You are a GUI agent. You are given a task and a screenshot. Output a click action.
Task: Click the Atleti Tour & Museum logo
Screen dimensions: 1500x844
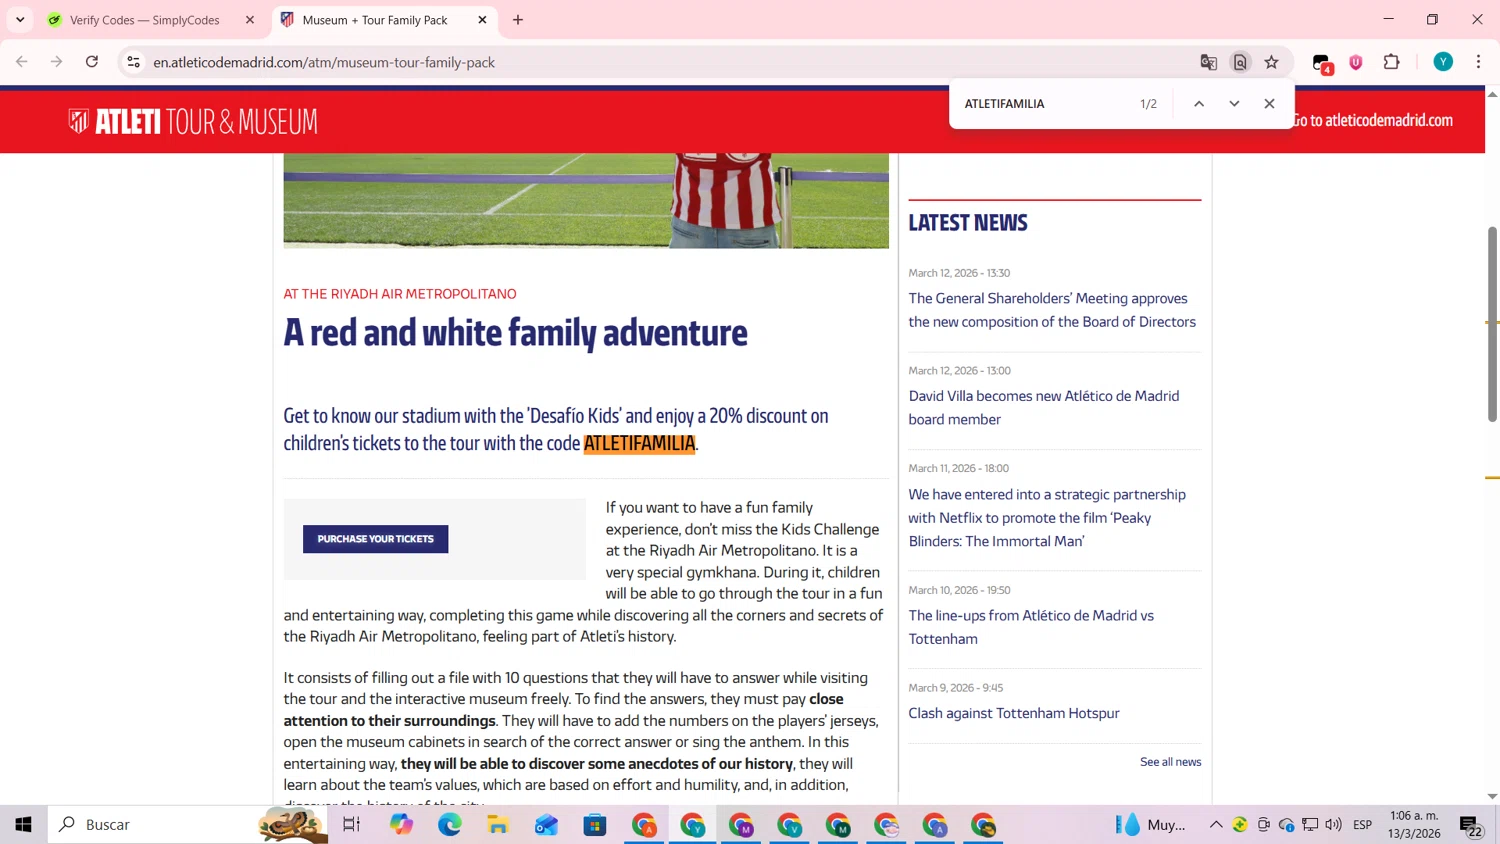pos(193,122)
